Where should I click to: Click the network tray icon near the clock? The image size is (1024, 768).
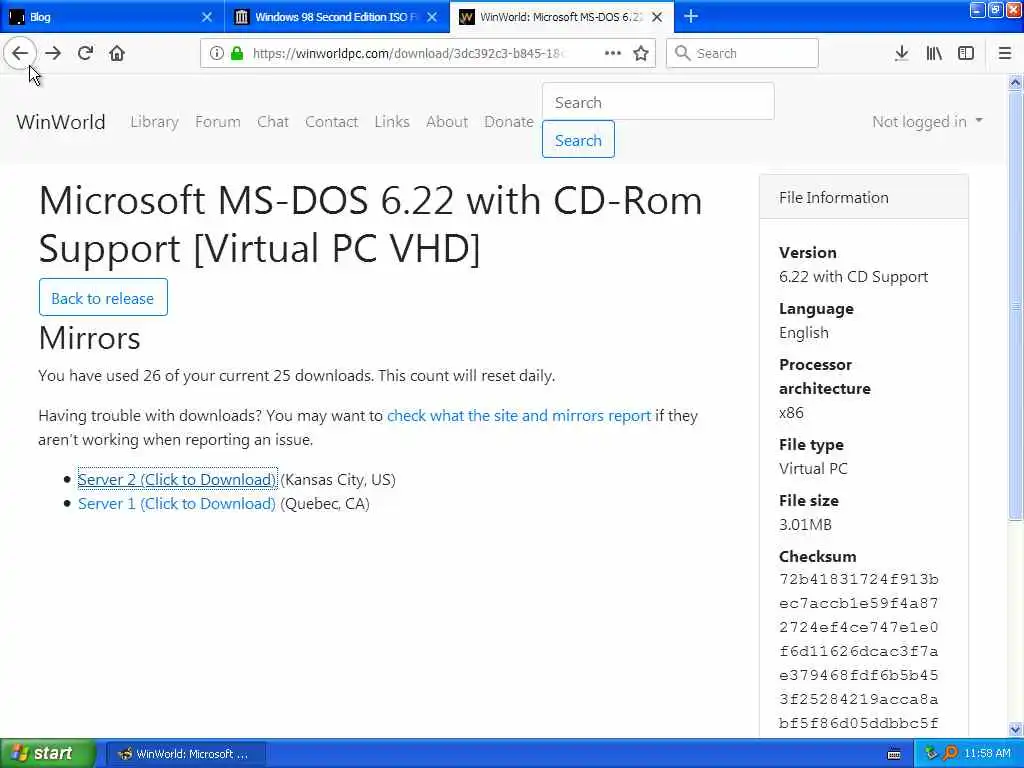coord(931,754)
